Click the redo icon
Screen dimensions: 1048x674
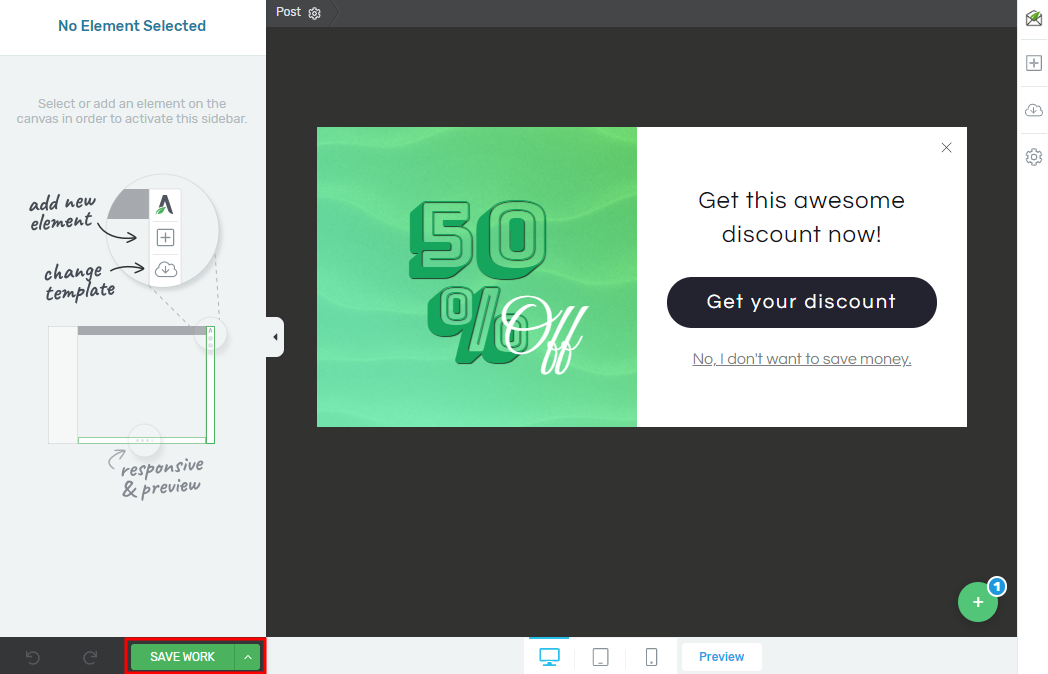pyautogui.click(x=89, y=657)
